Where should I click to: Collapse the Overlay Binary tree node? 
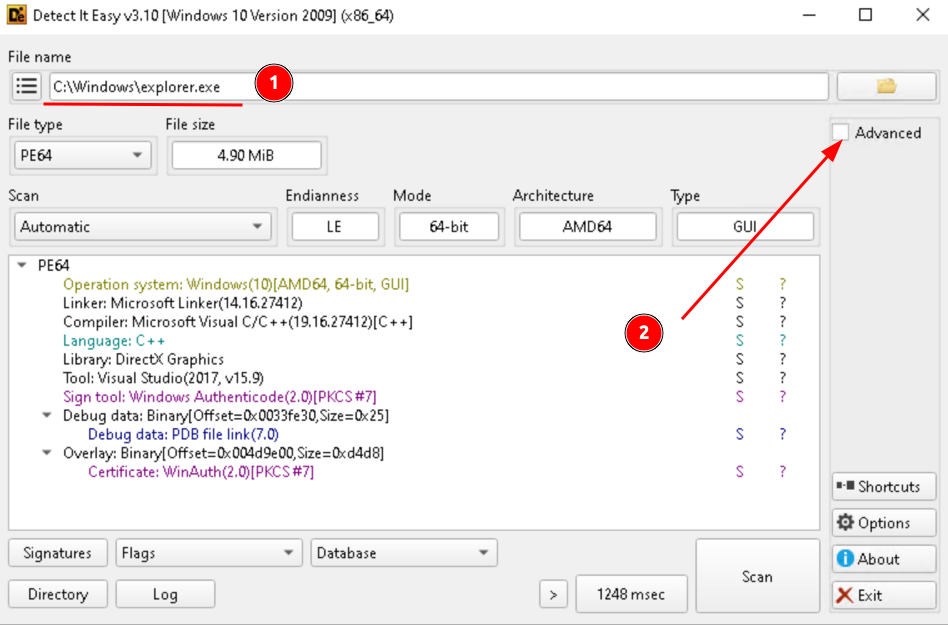pyautogui.click(x=47, y=454)
